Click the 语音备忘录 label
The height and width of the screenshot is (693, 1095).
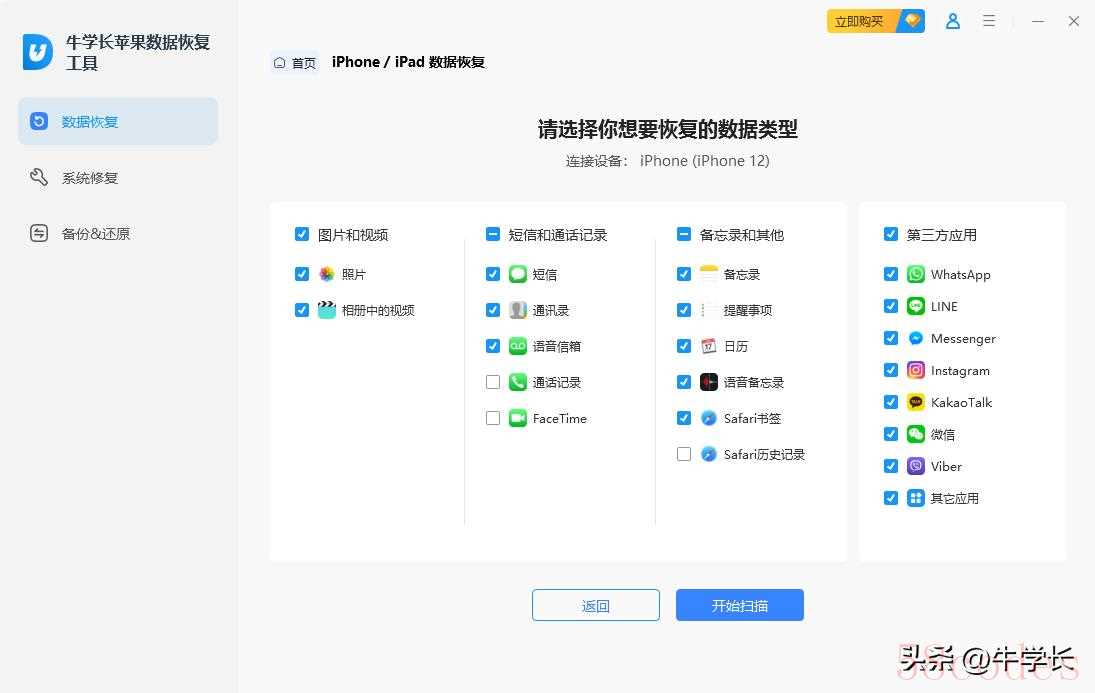coord(754,383)
